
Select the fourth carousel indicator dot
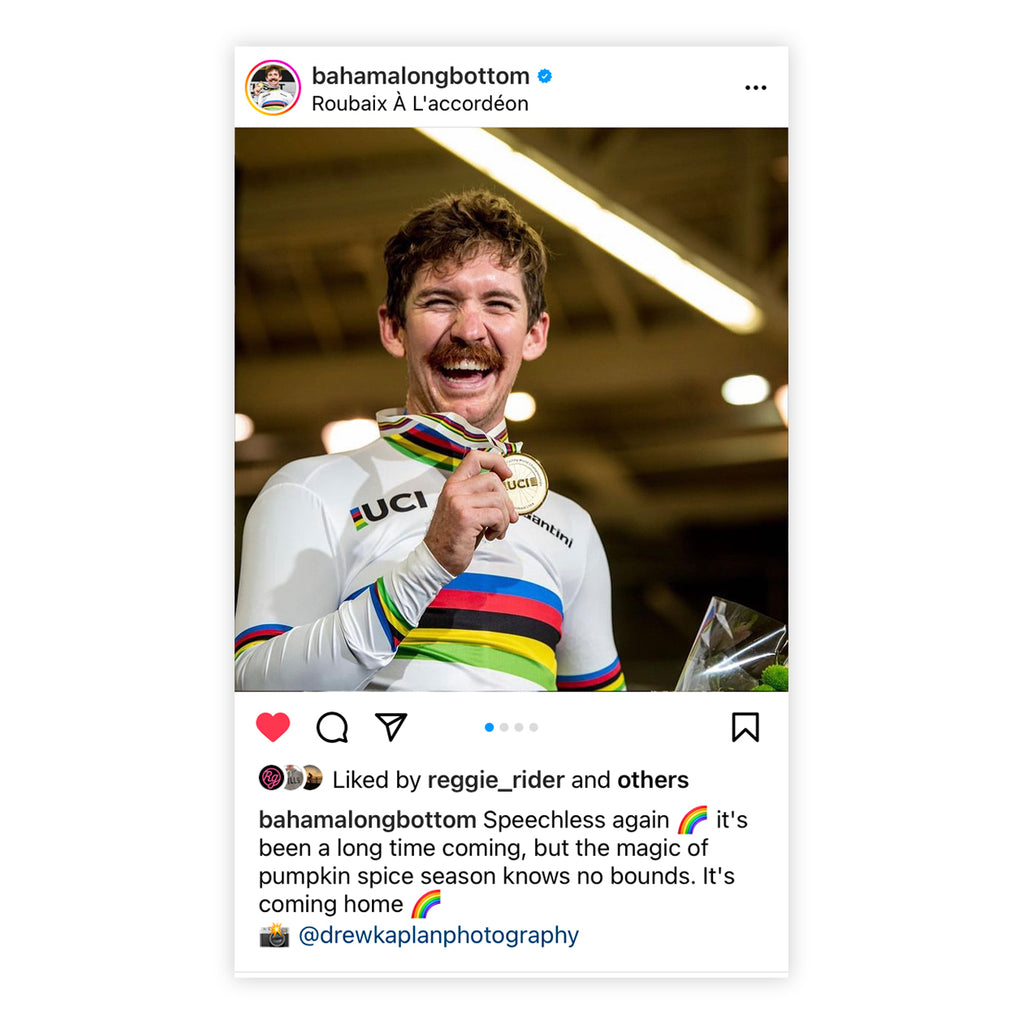coord(534,728)
